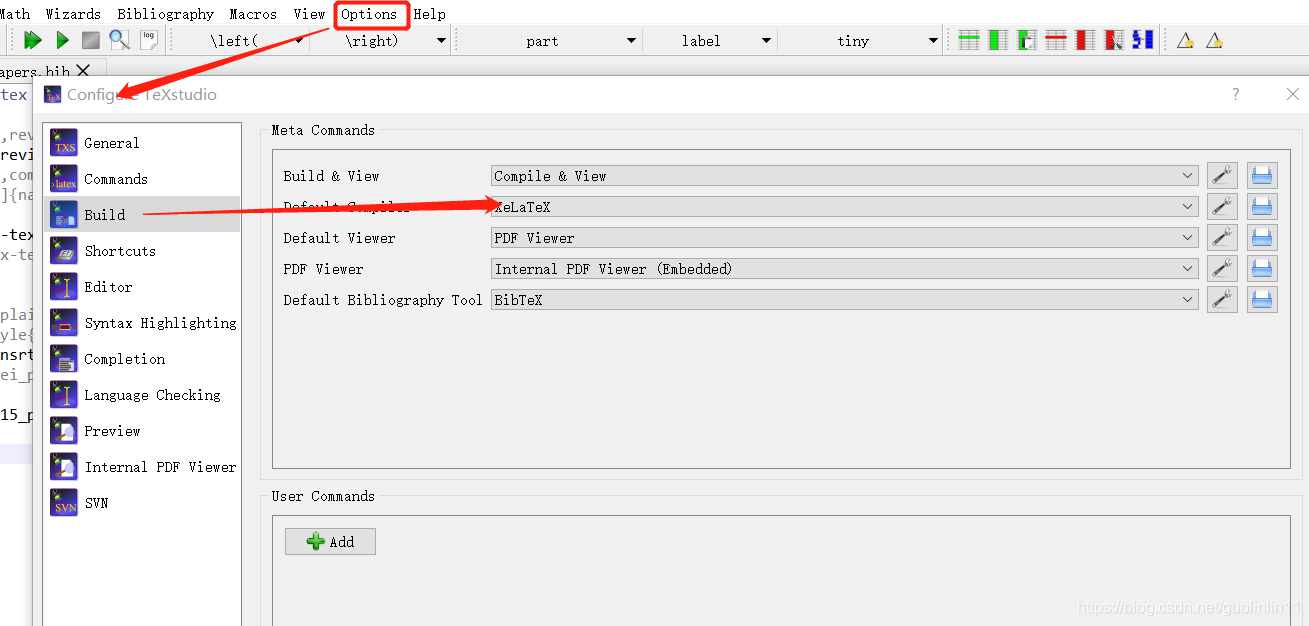Screen dimensions: 1309x626
Task: Open the BibTeX bibliography tool dropdown
Action: (845, 299)
